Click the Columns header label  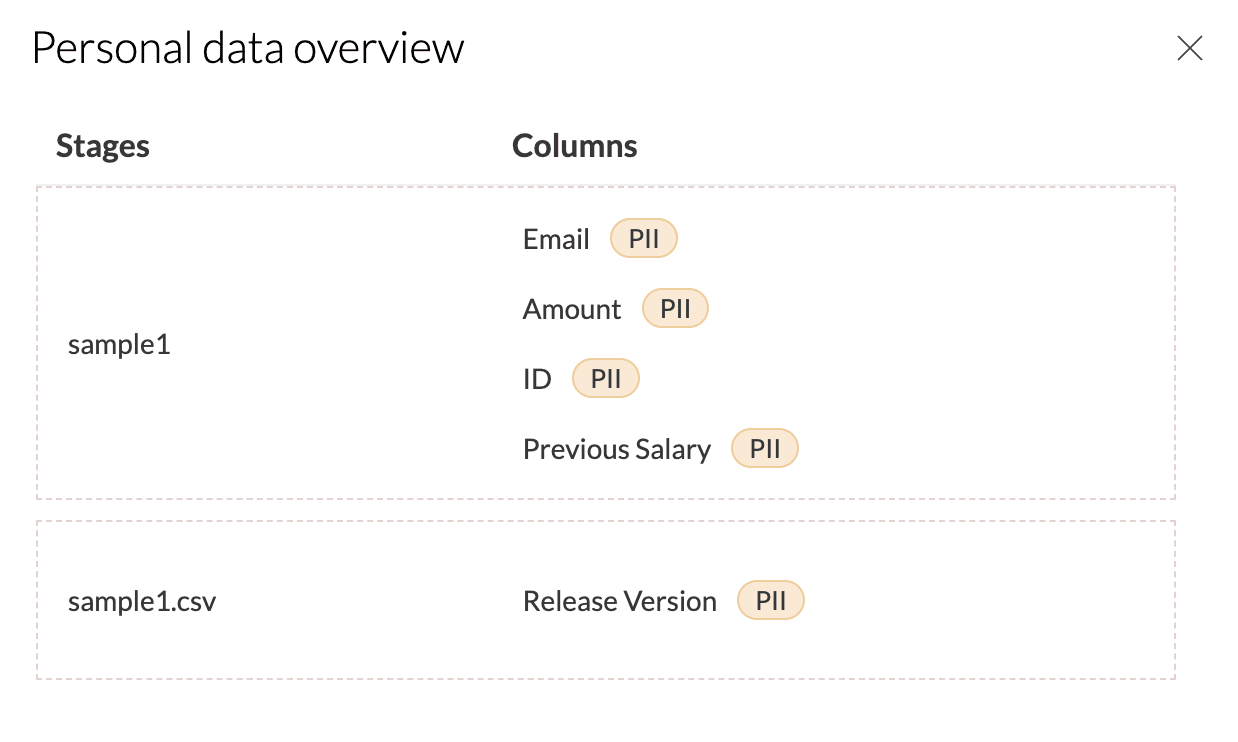pos(574,146)
